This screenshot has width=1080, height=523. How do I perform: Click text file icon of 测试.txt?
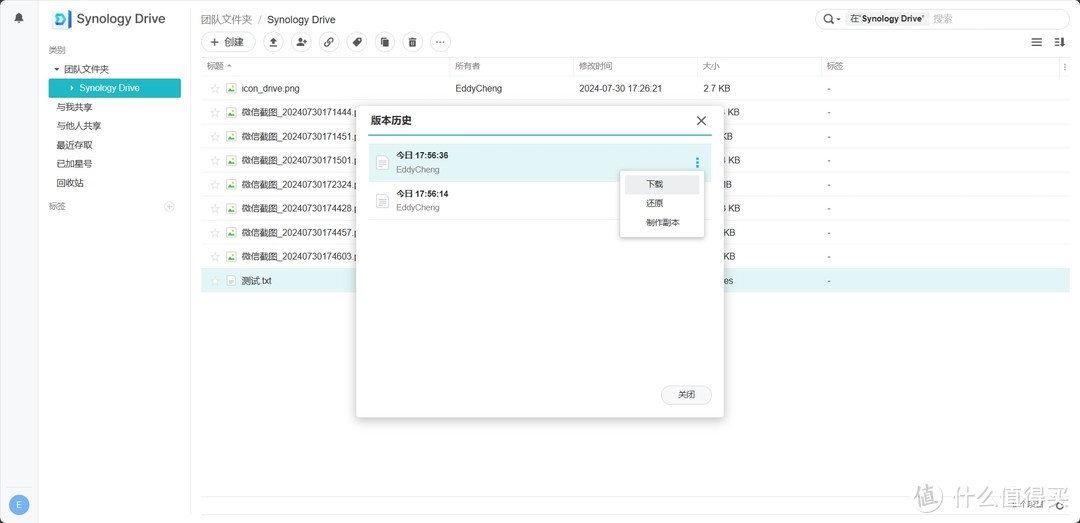(231, 280)
